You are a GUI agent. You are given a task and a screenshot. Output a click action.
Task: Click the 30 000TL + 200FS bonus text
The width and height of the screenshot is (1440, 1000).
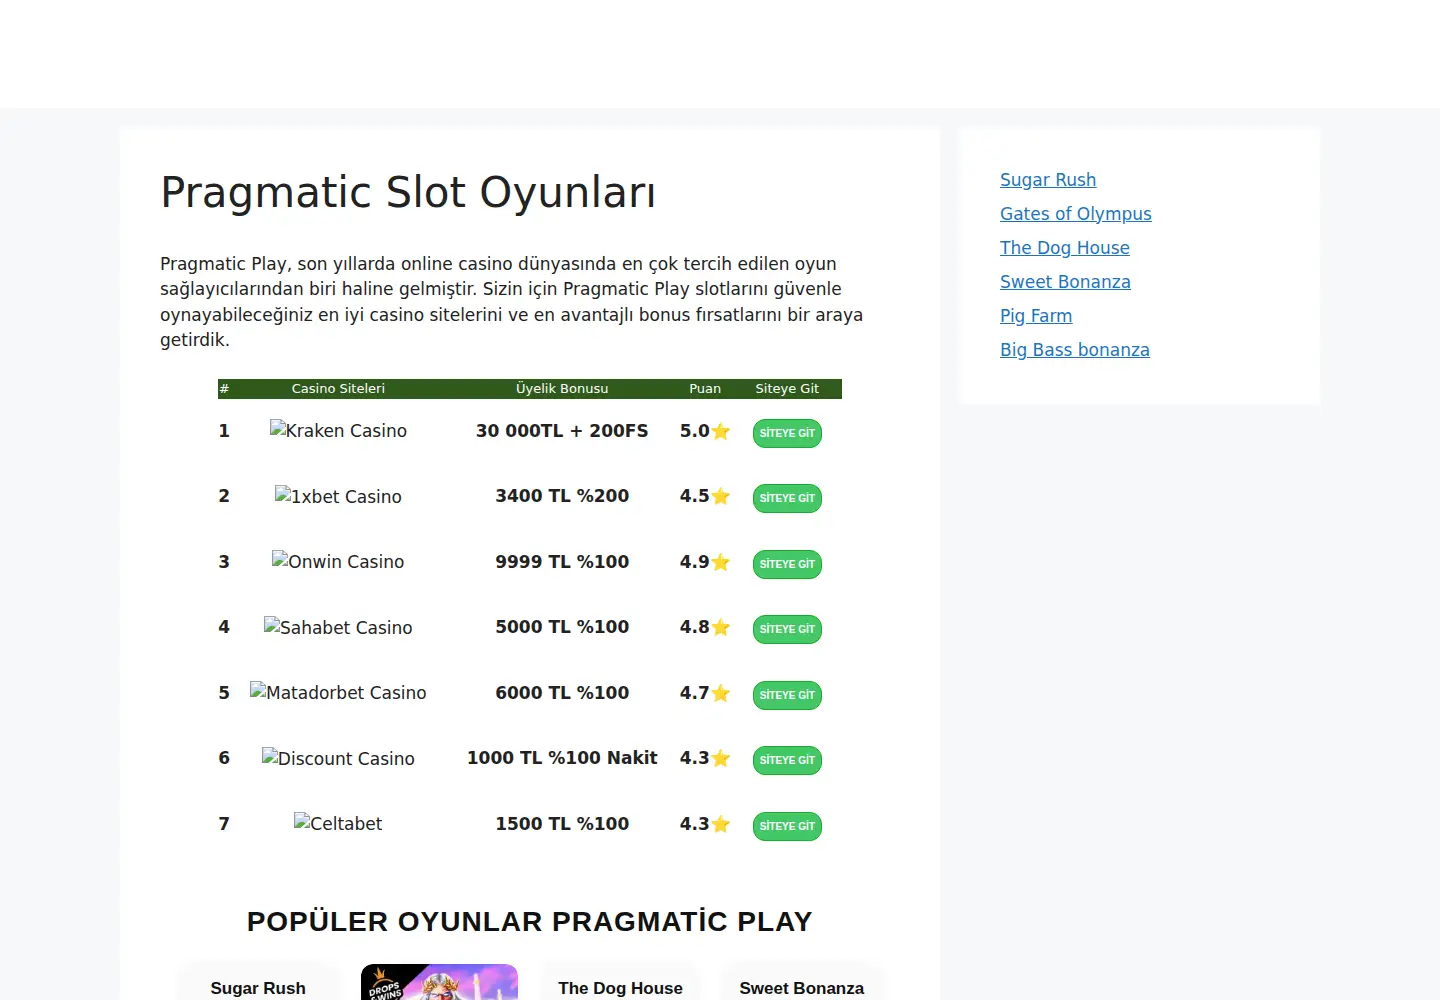click(x=562, y=431)
